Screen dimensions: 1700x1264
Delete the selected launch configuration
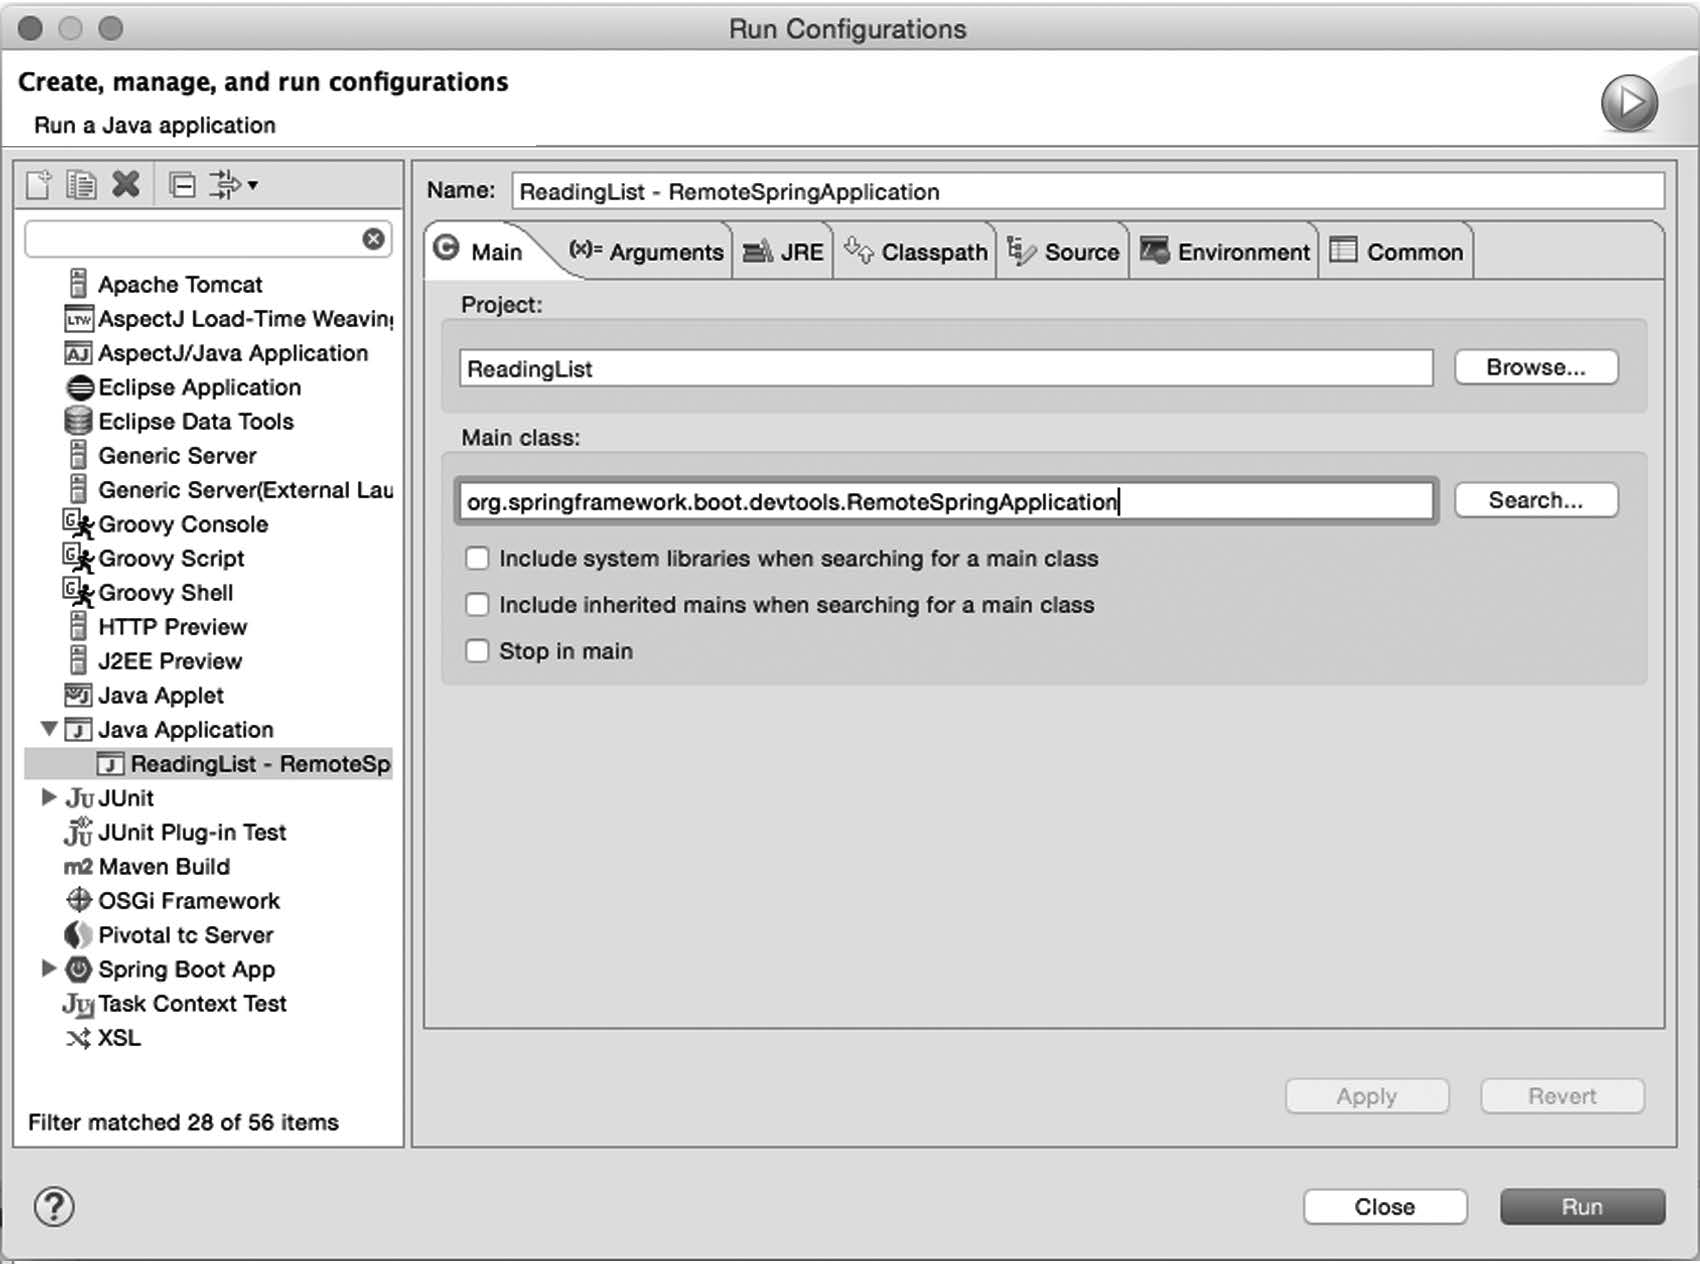[x=124, y=184]
